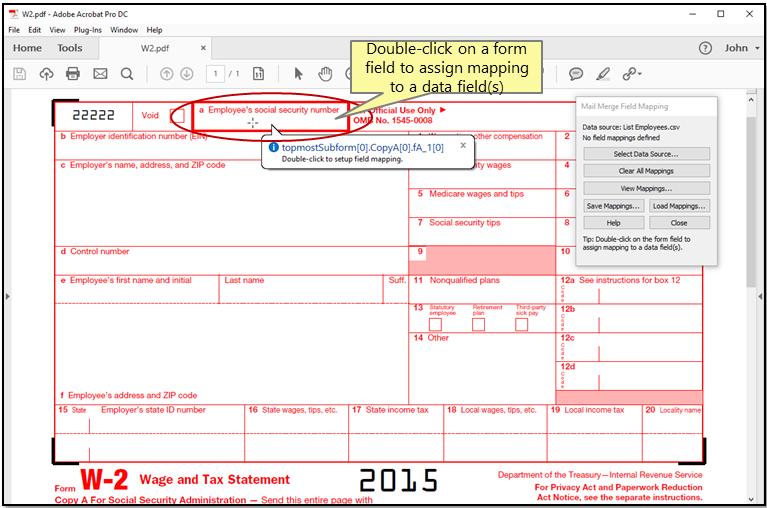Switch to the Tools tab

point(69,48)
